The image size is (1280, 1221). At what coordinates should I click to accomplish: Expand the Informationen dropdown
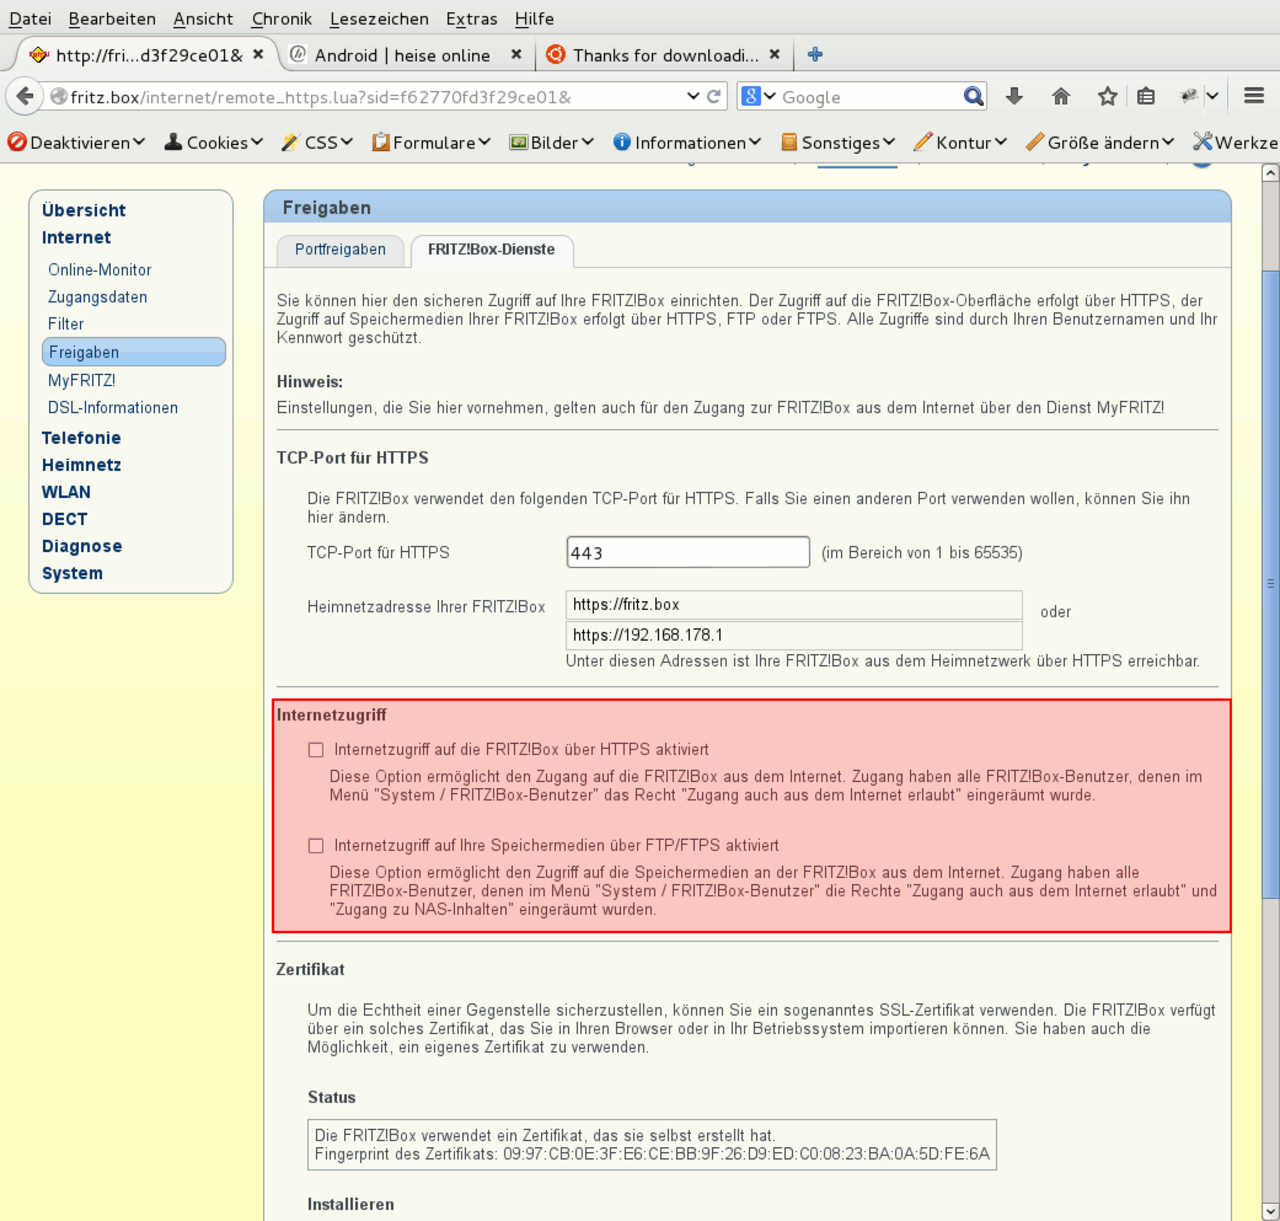755,142
